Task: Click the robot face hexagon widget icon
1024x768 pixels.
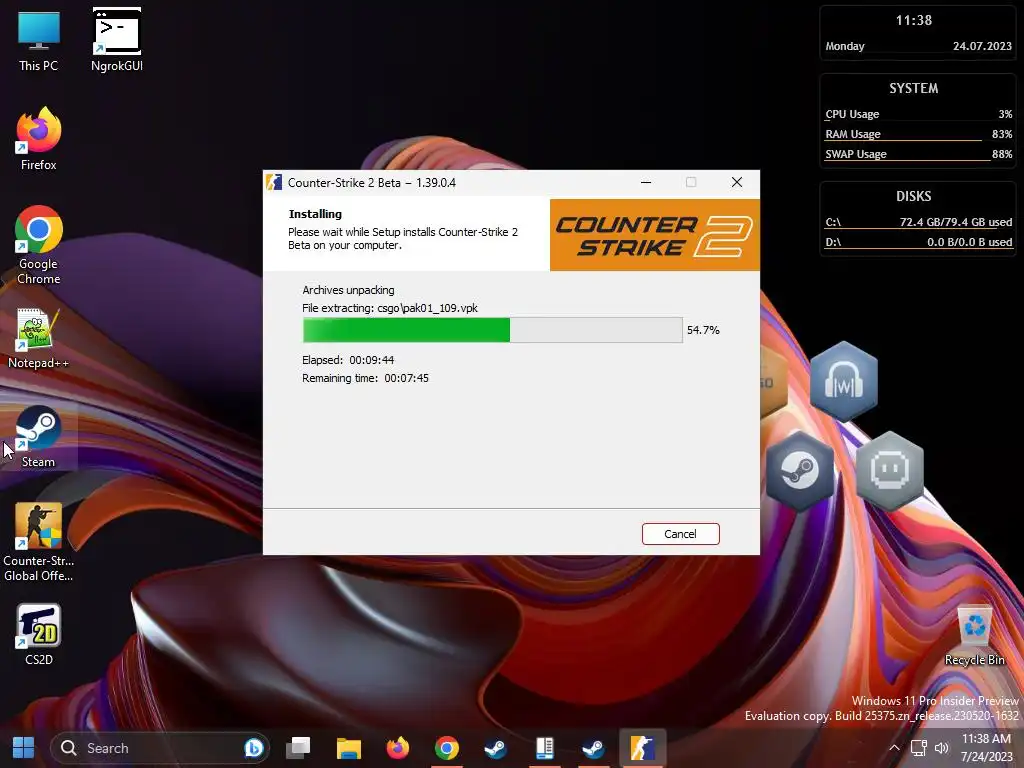Action: pos(889,470)
